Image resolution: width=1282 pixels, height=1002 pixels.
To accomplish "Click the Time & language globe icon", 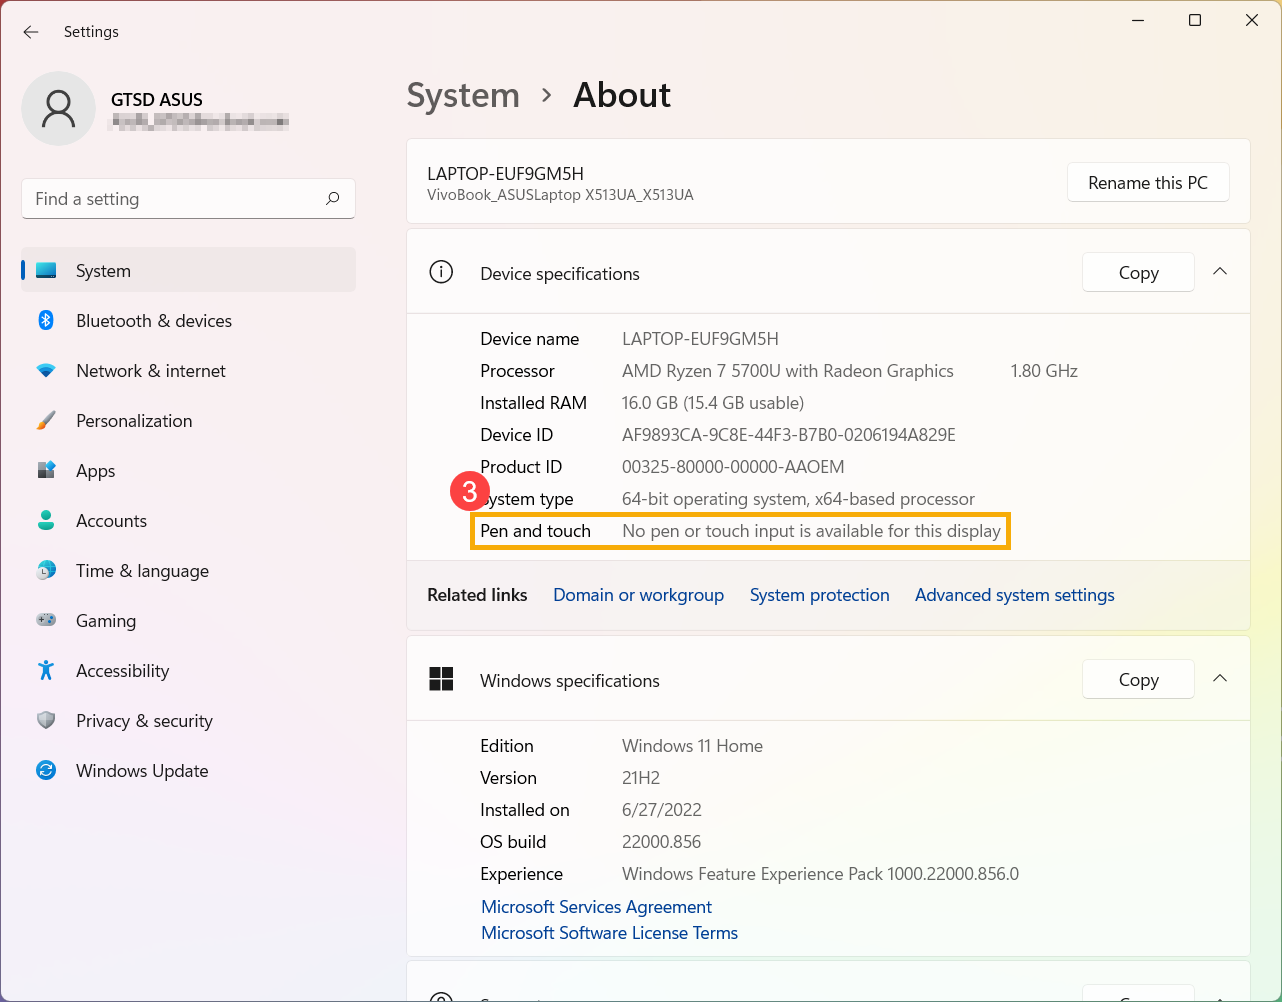I will [x=46, y=570].
